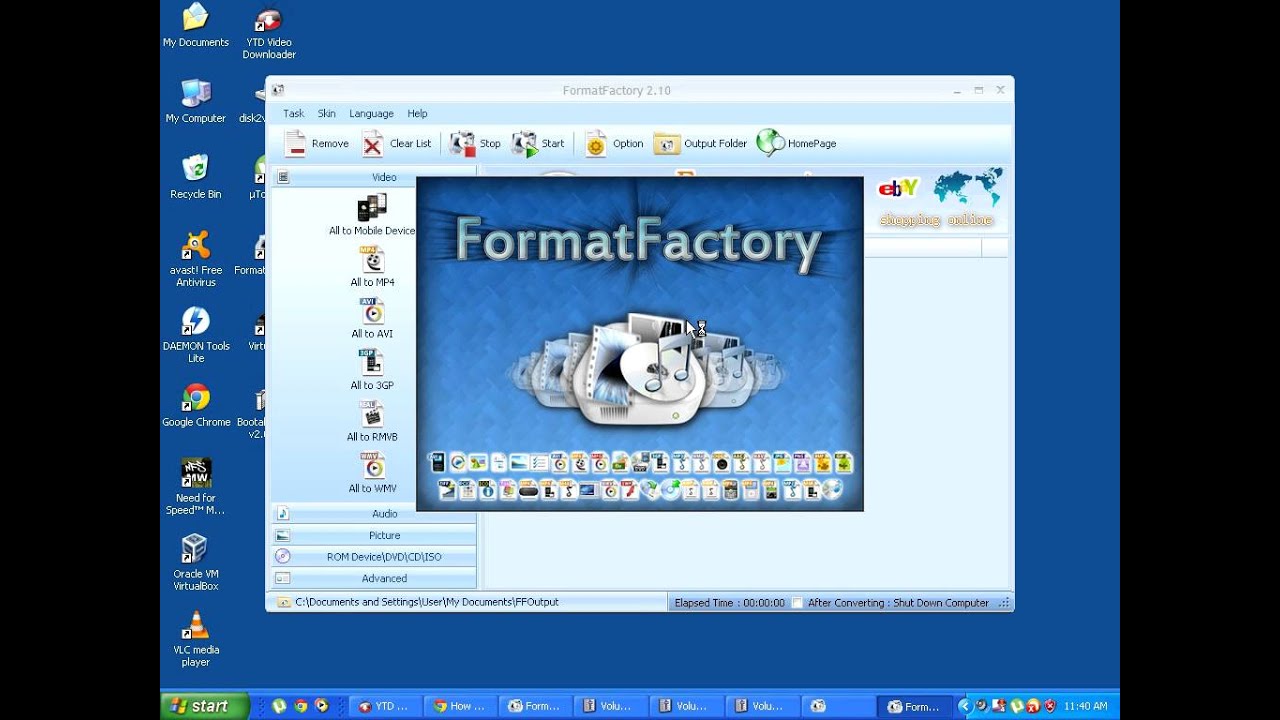Launch DAEMON Tools Lite desktop icon
The height and width of the screenshot is (720, 1280).
196,335
